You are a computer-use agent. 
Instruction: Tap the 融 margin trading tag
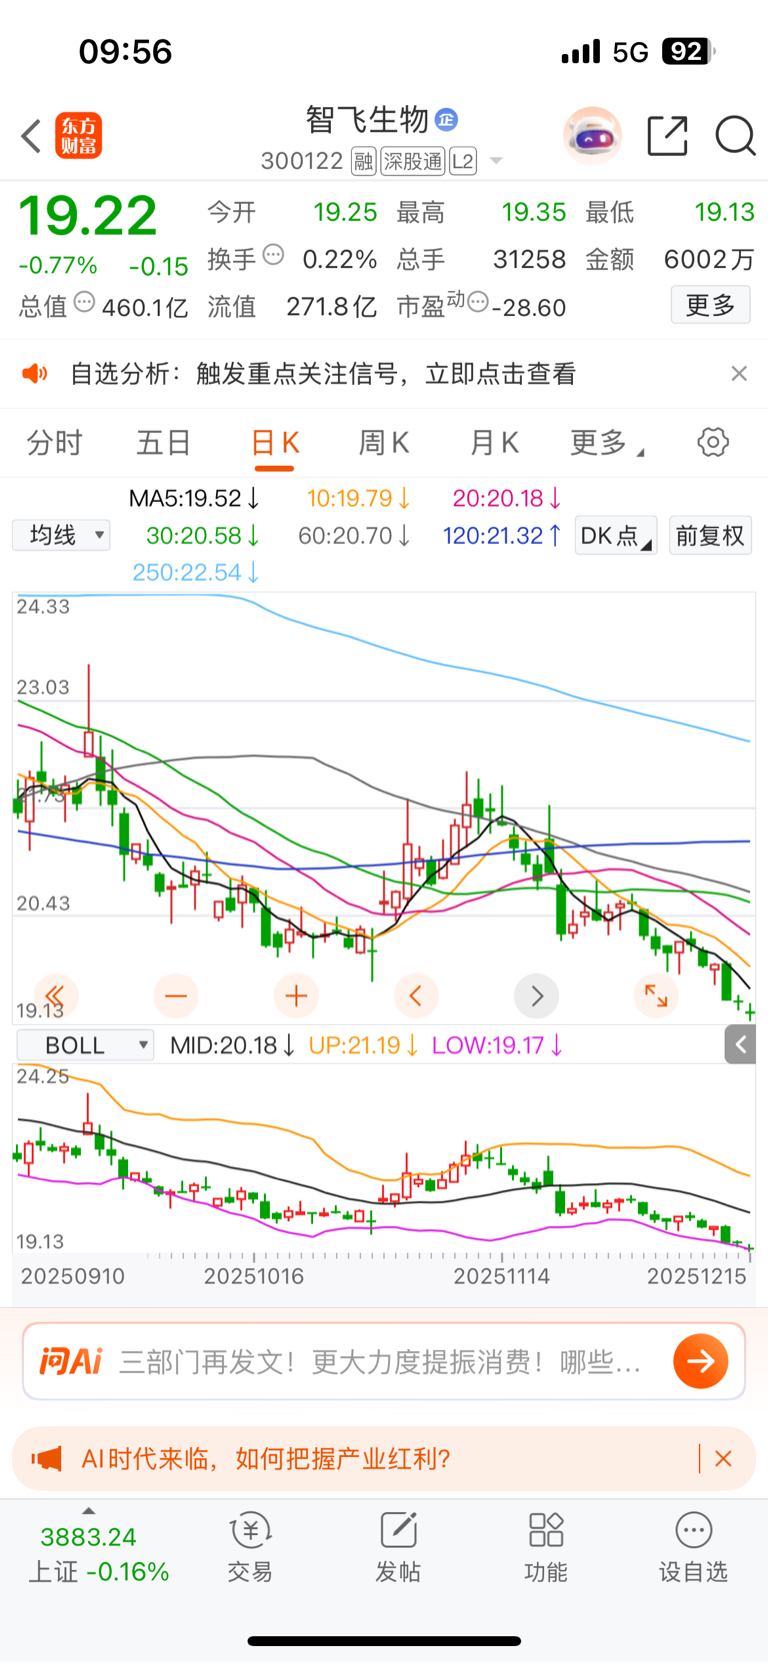pos(364,161)
